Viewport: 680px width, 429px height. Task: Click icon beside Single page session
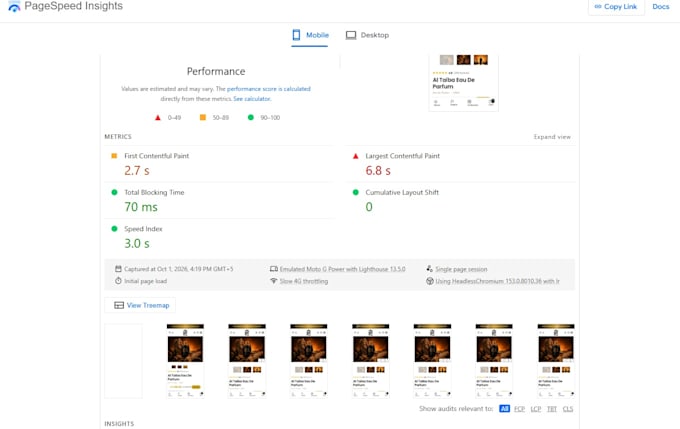(x=429, y=269)
